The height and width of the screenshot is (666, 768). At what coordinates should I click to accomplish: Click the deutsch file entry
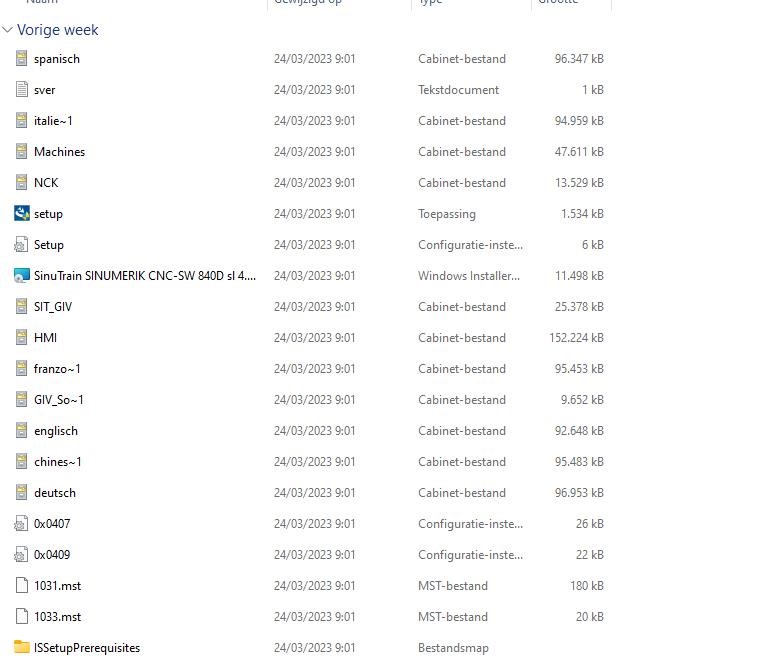tap(54, 493)
